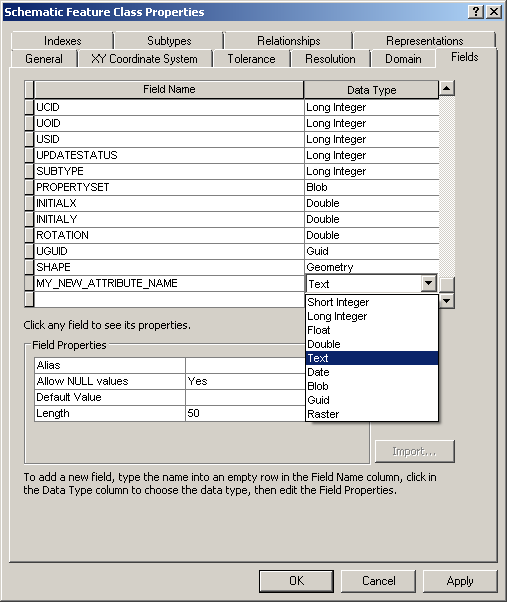Select the PROPERTYSET field name

(x=169, y=187)
